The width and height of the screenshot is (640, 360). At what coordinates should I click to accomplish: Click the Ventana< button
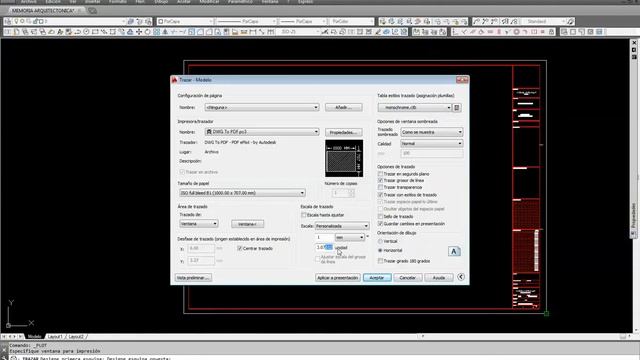(x=247, y=224)
